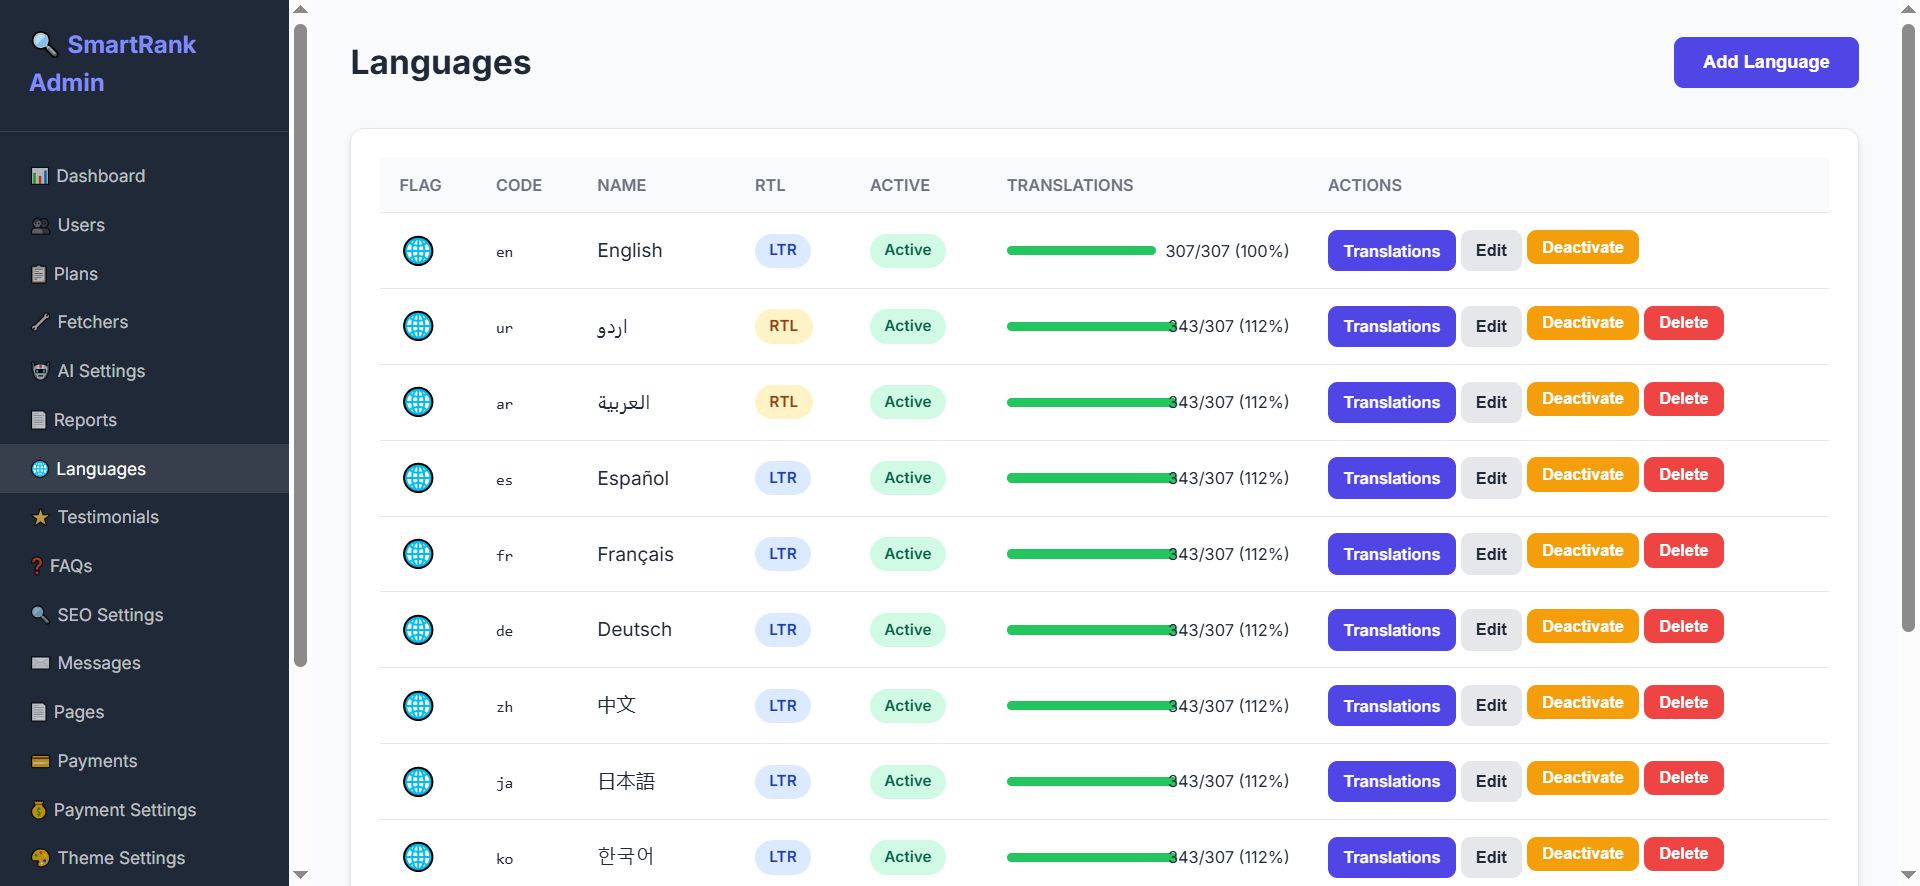Click the English translations progress bar
Image resolution: width=1920 pixels, height=886 pixels.
click(1080, 251)
